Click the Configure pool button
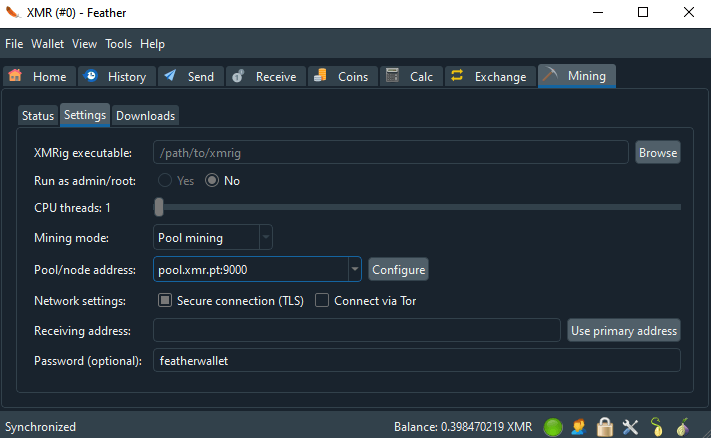Image resolution: width=711 pixels, height=438 pixels. click(399, 270)
